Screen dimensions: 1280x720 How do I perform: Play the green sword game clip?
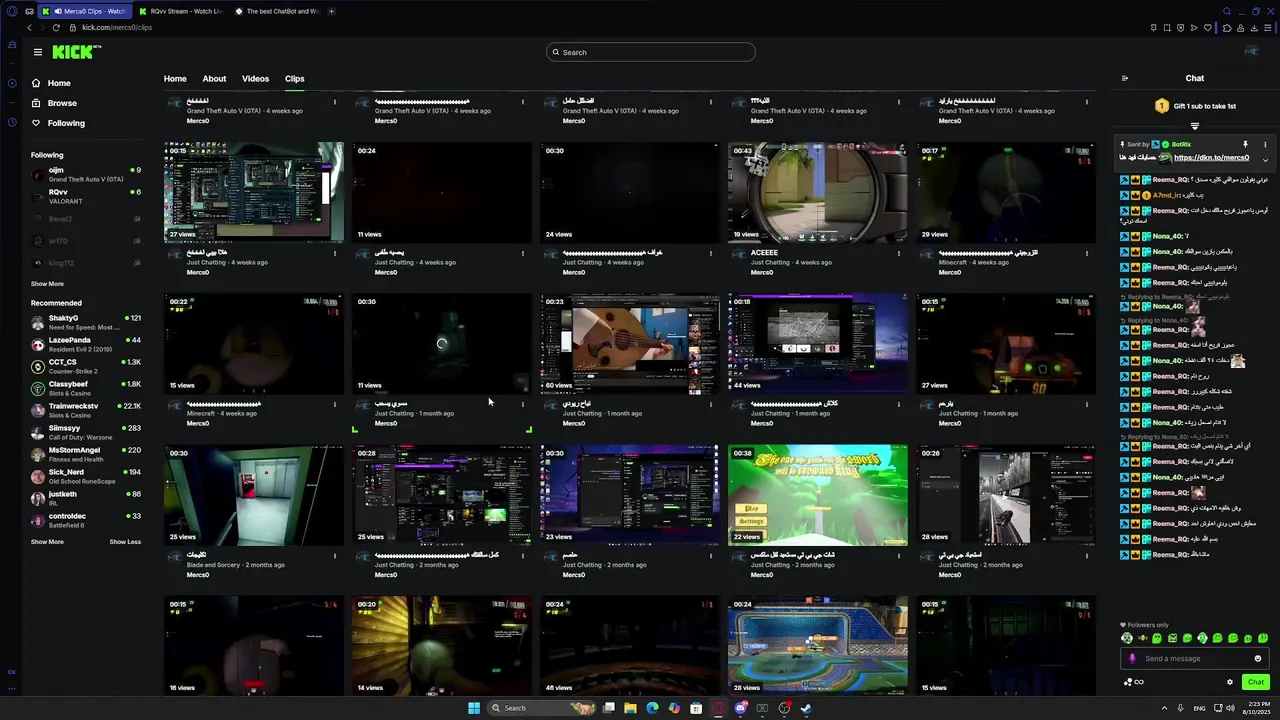(x=817, y=495)
